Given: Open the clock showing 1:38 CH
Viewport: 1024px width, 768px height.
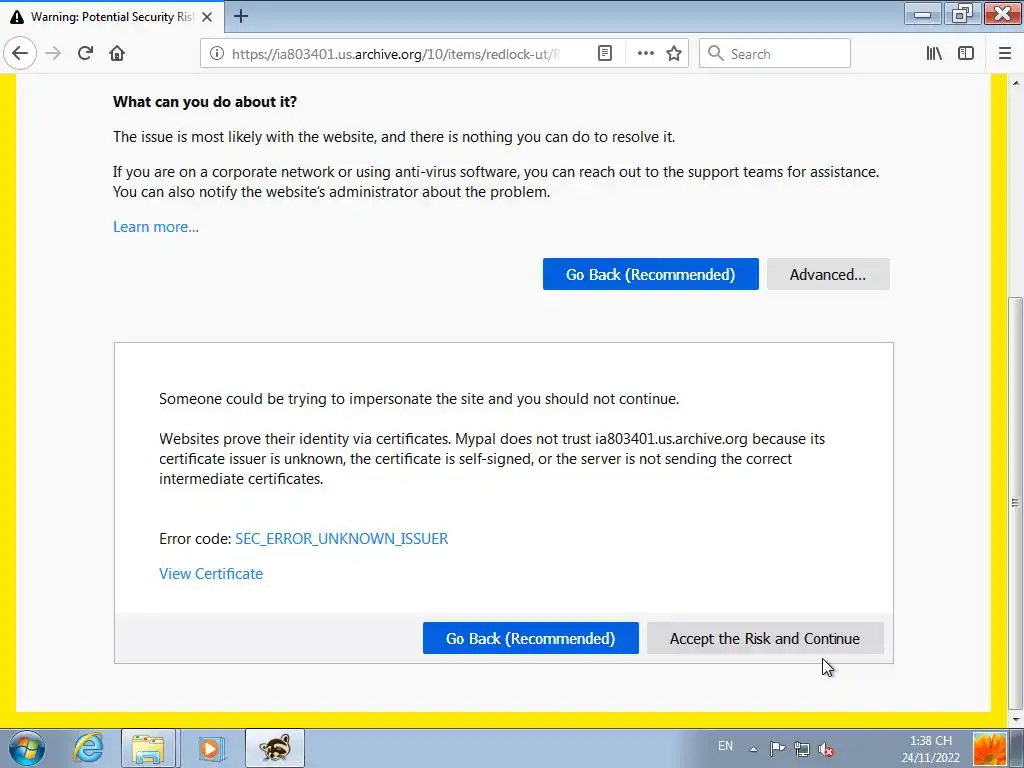Looking at the screenshot, I should [x=931, y=749].
